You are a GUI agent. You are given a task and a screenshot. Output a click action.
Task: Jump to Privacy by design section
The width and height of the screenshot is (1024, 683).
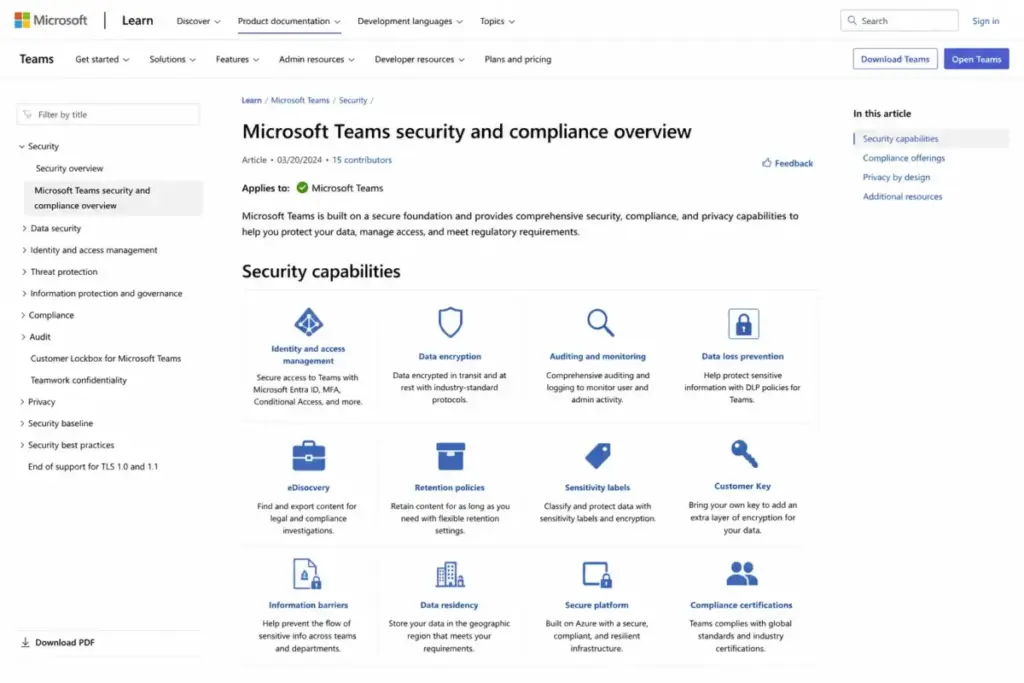(896, 177)
